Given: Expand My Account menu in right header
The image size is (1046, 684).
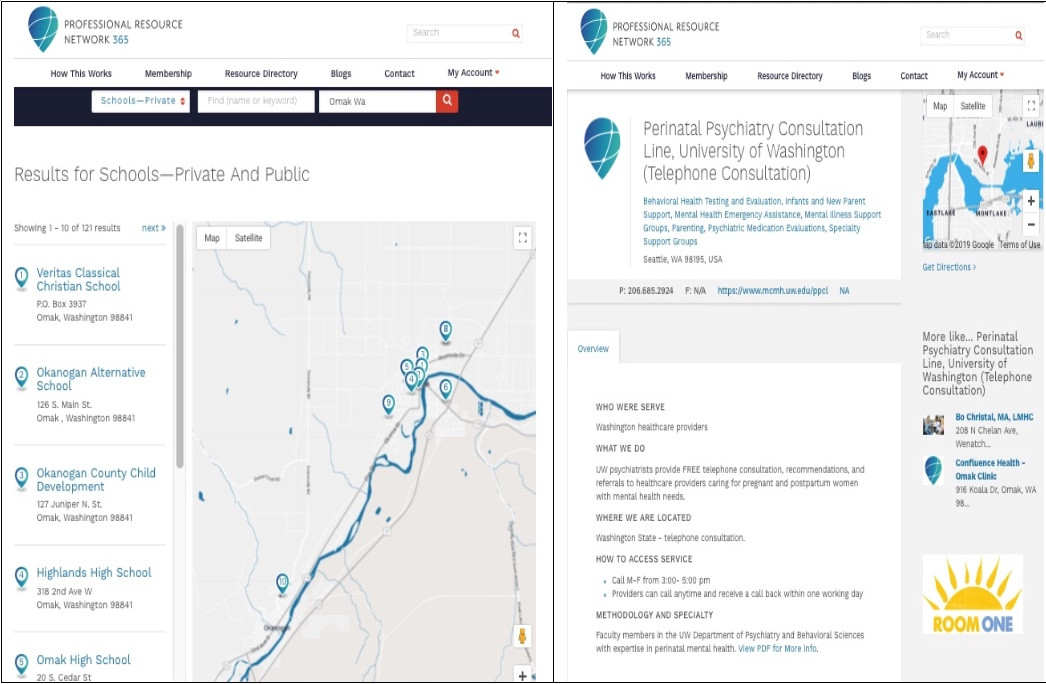Looking at the screenshot, I should (x=980, y=76).
